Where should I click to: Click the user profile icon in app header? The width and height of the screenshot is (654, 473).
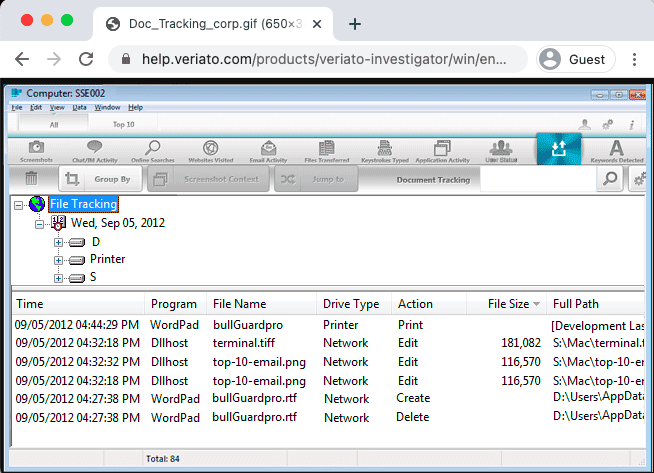(585, 124)
